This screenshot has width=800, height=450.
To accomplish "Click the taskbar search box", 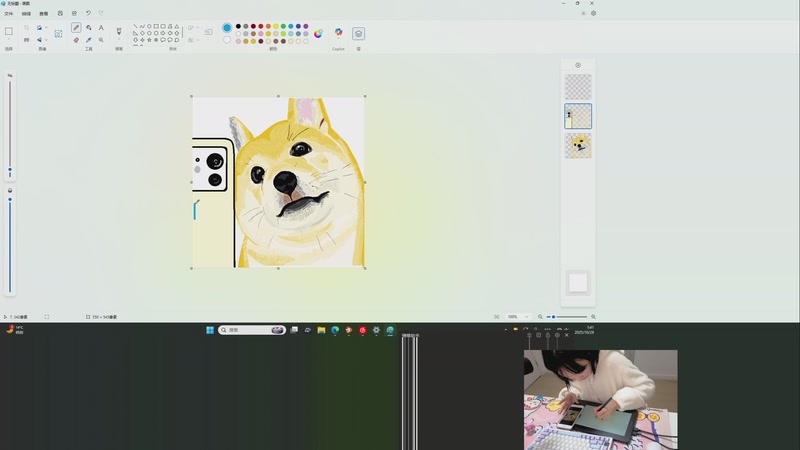I will click(x=252, y=330).
